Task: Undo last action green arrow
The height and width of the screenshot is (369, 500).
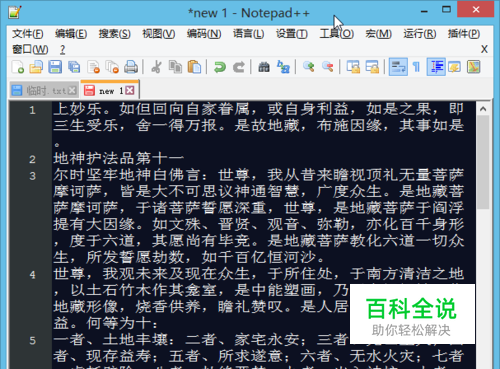Action: (x=220, y=67)
